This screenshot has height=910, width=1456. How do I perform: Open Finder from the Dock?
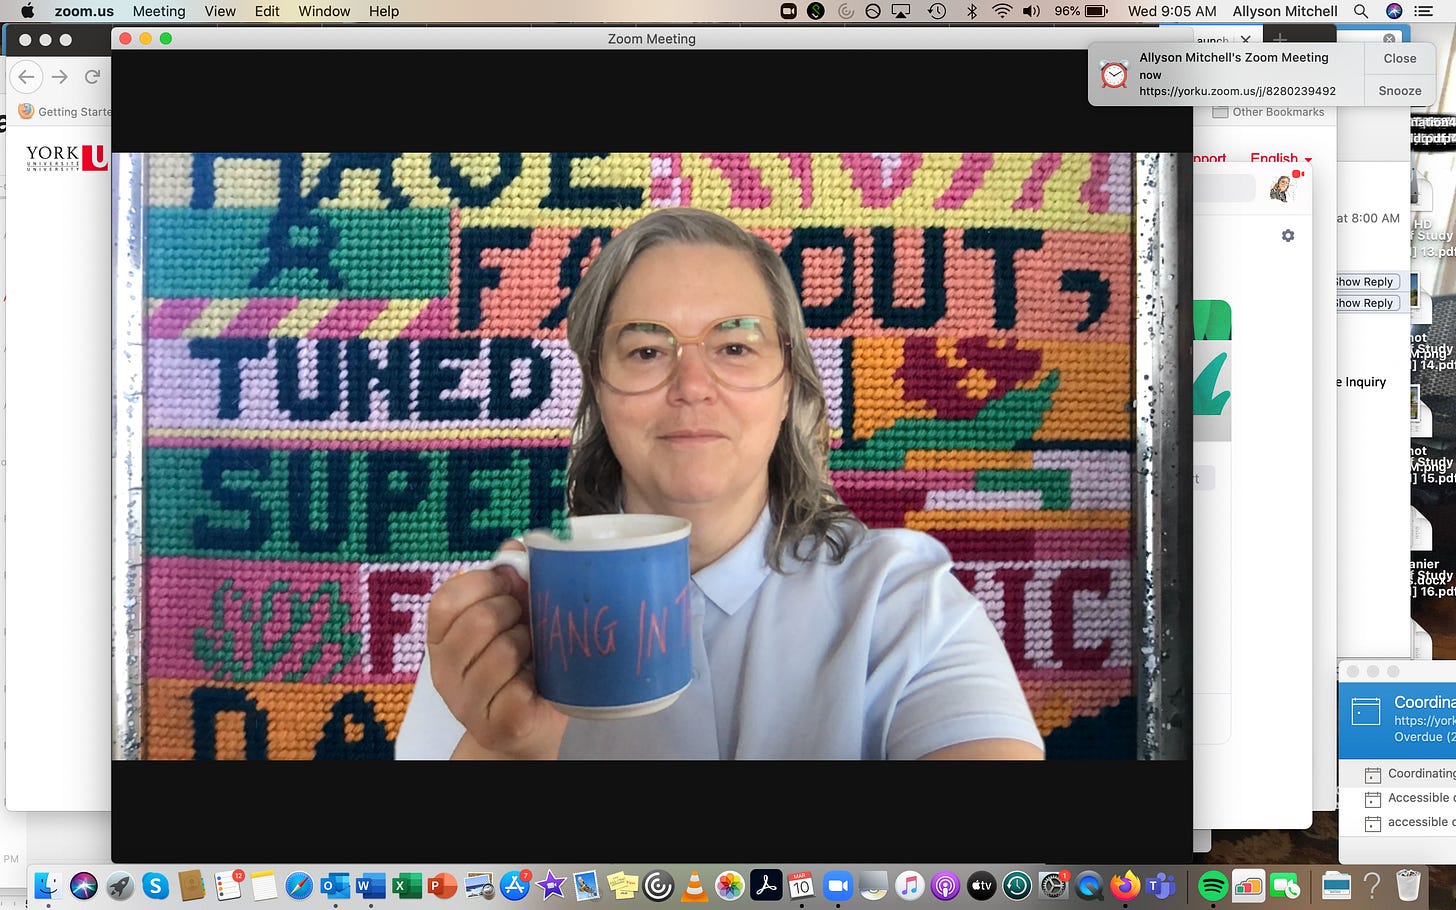(47, 885)
